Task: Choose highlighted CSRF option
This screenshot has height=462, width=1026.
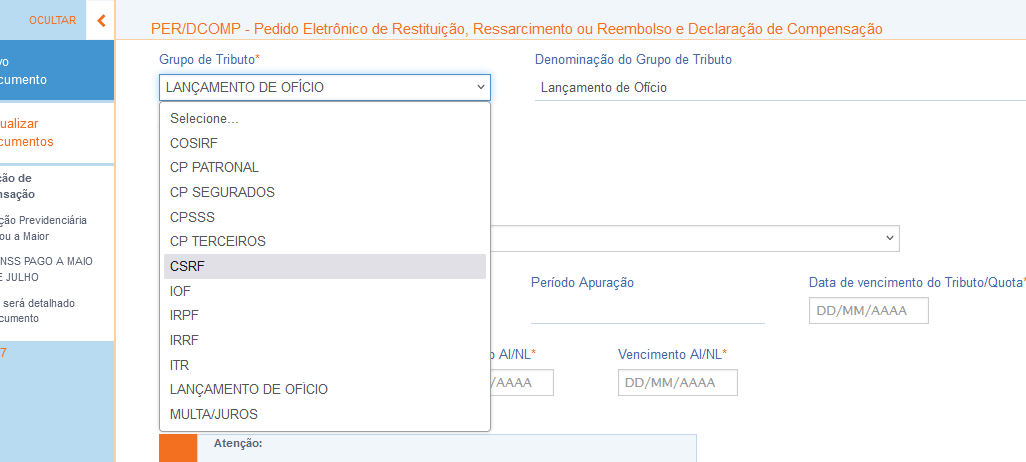Action: (x=325, y=266)
